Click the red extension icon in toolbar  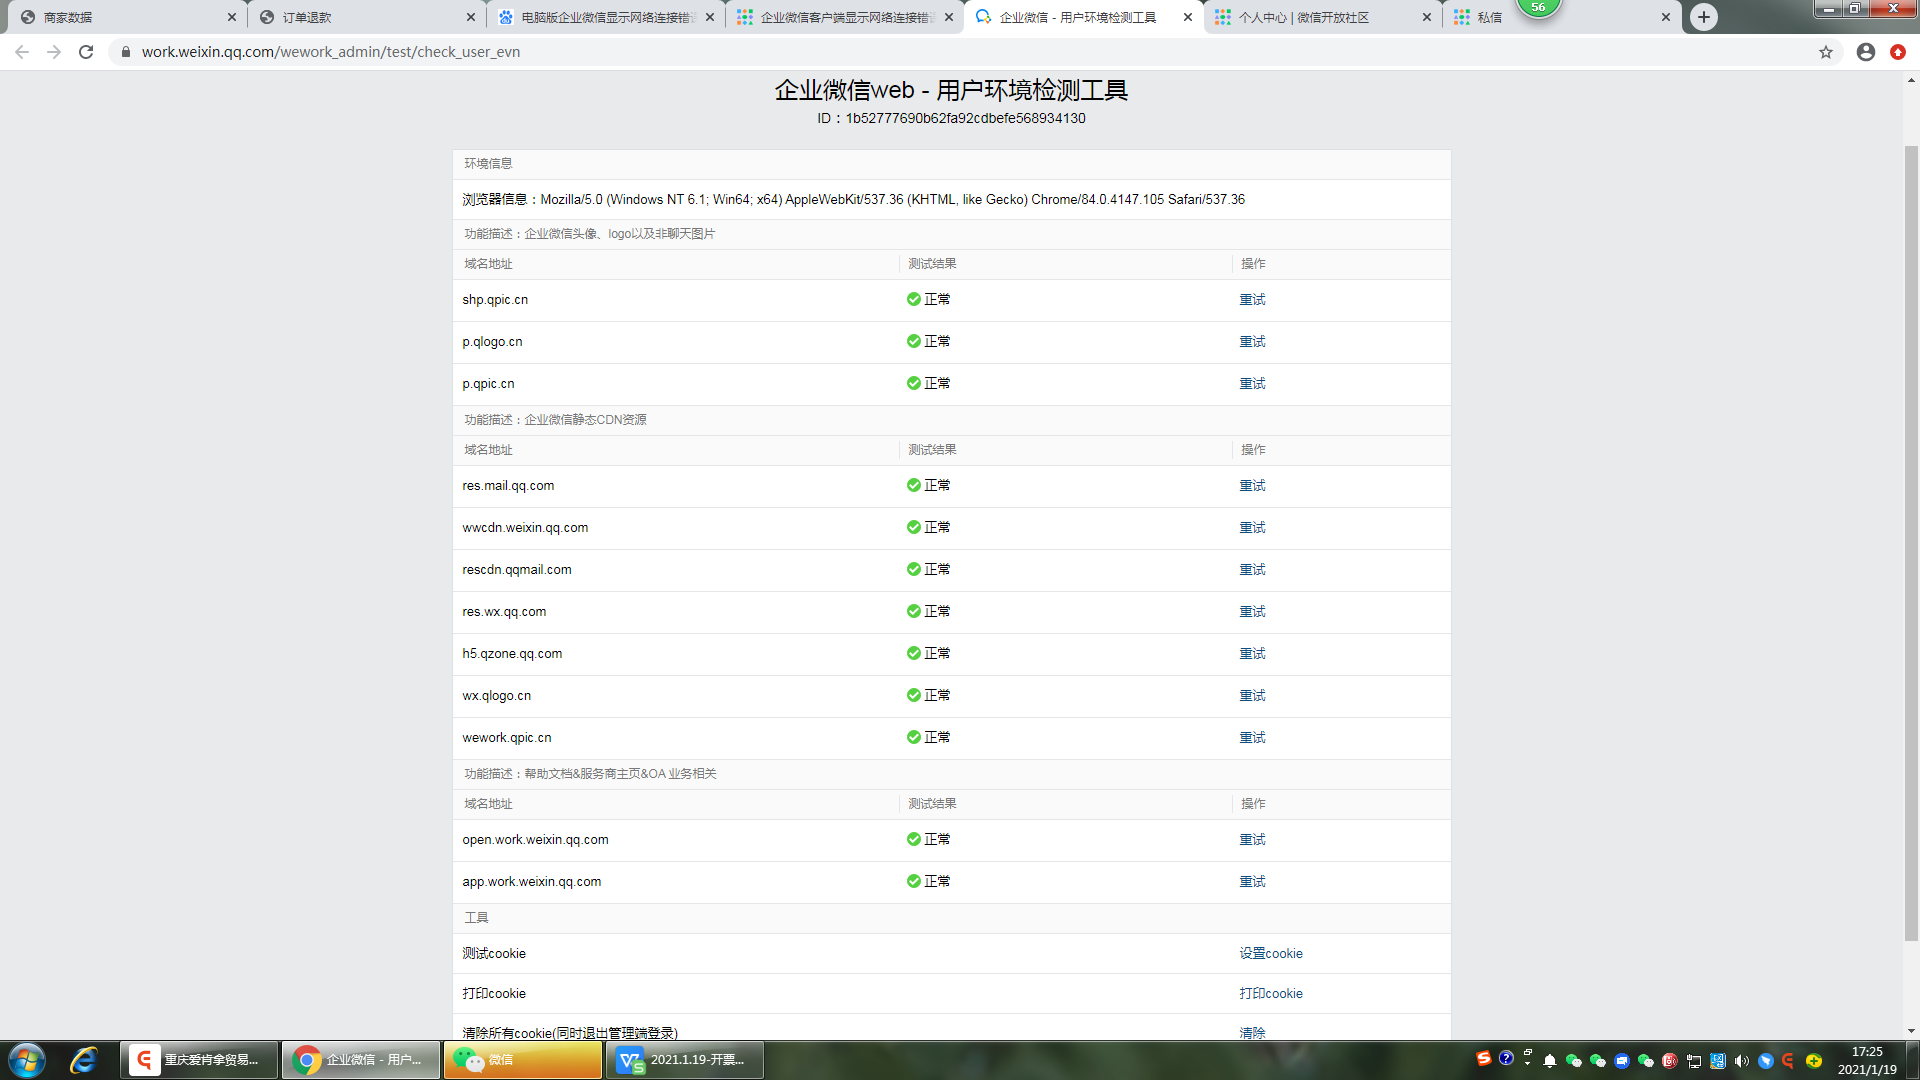[x=1898, y=52]
